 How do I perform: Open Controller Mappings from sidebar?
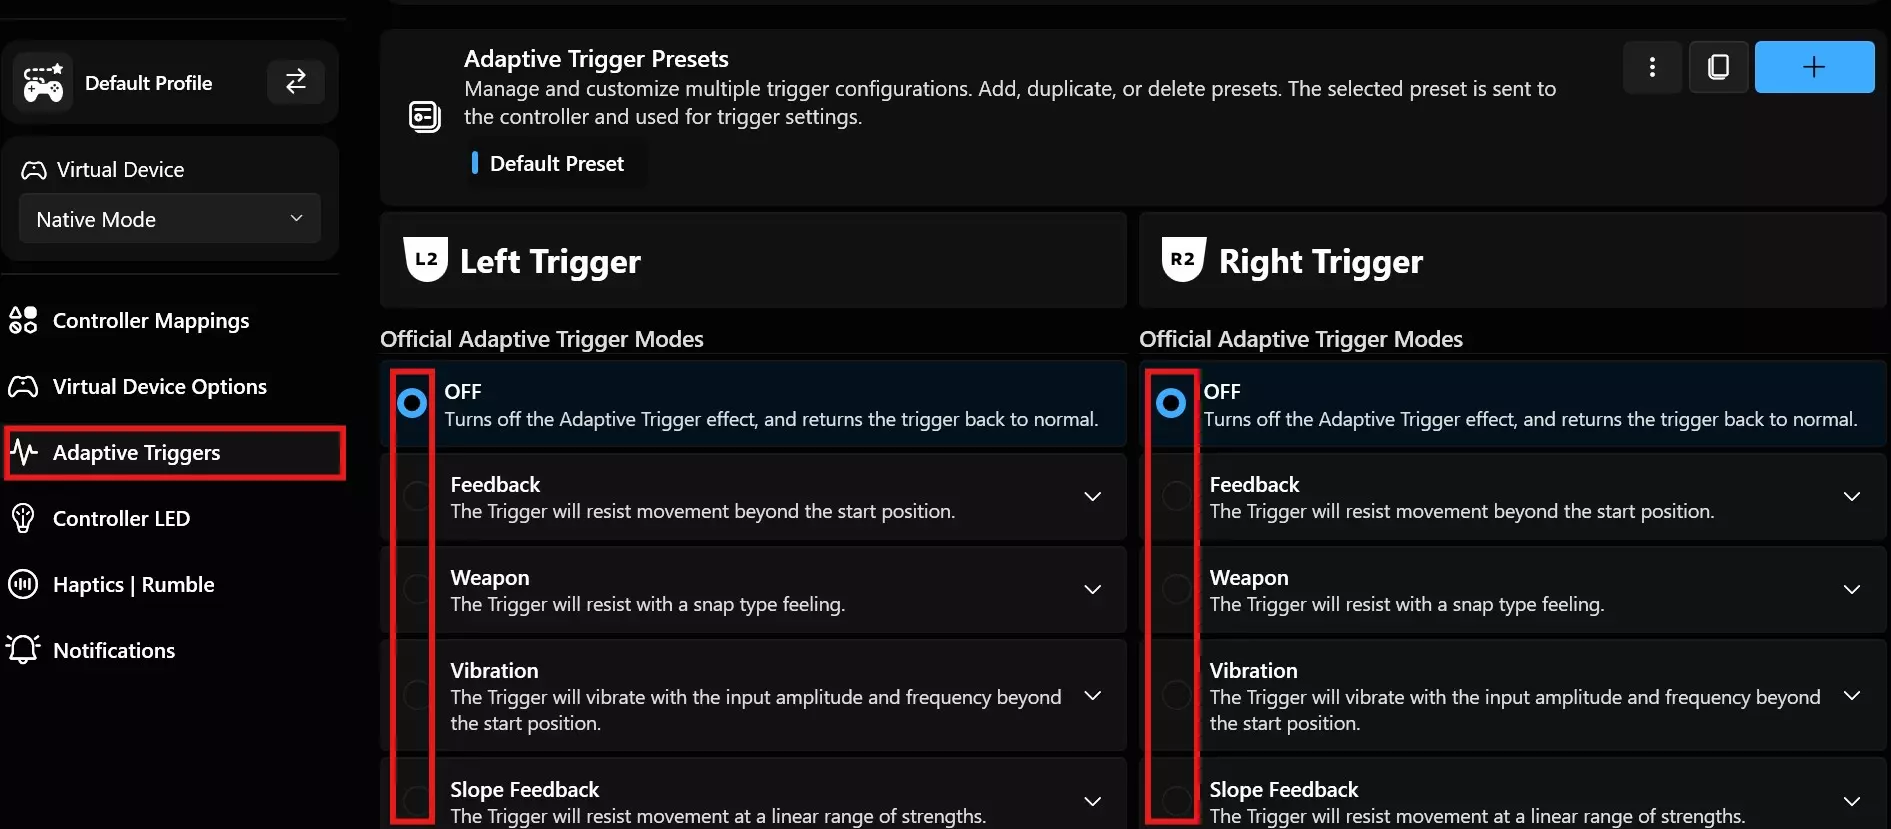pos(150,320)
